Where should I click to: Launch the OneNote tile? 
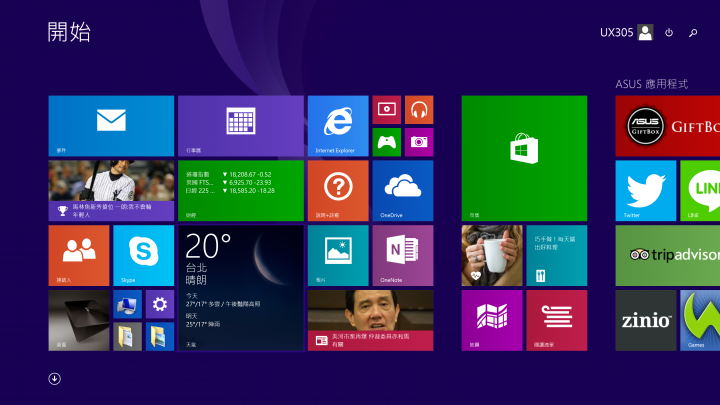[x=403, y=255]
